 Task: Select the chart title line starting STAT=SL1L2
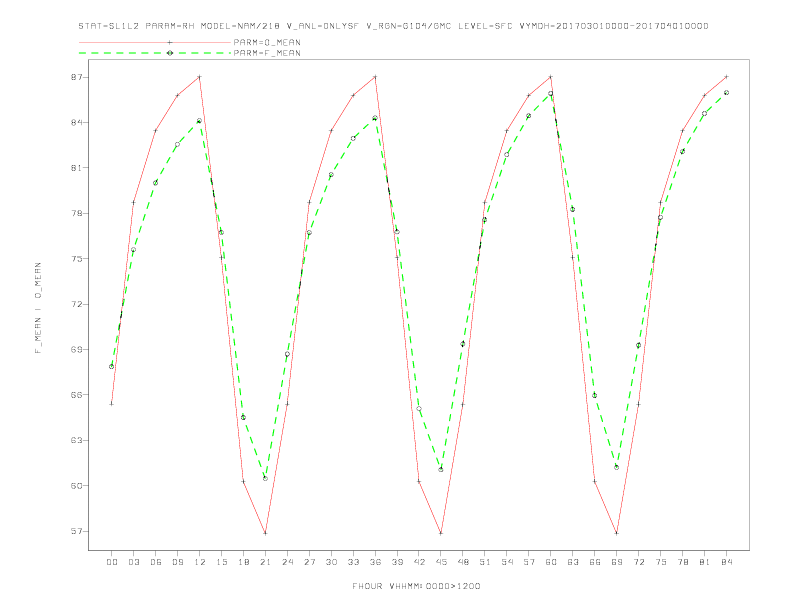coord(393,26)
